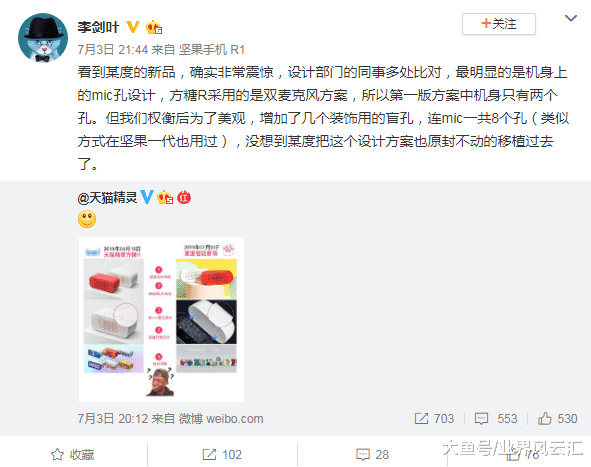Open the @天猫精灵 account link
Screen dimensions: 591x467
click(x=107, y=198)
